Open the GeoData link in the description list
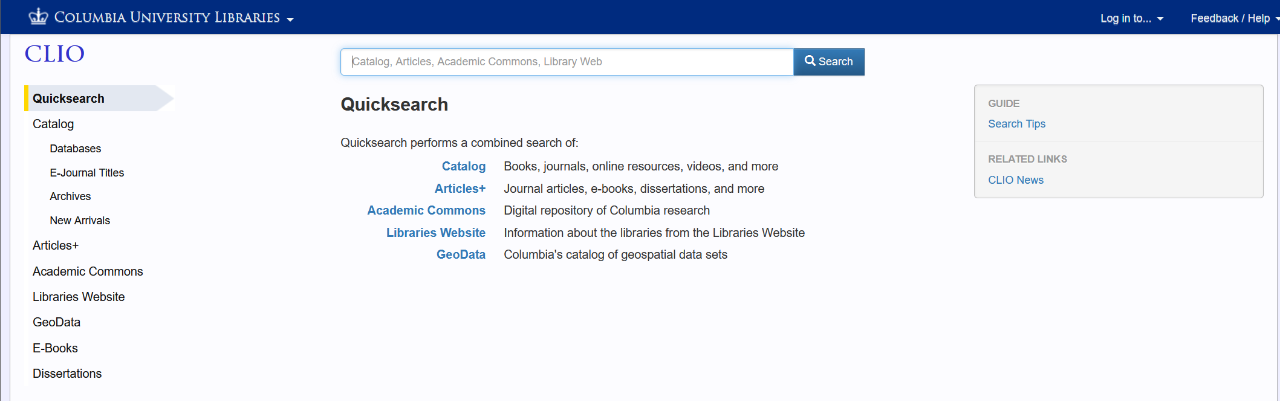Screen dimensions: 1280x401 tap(461, 254)
